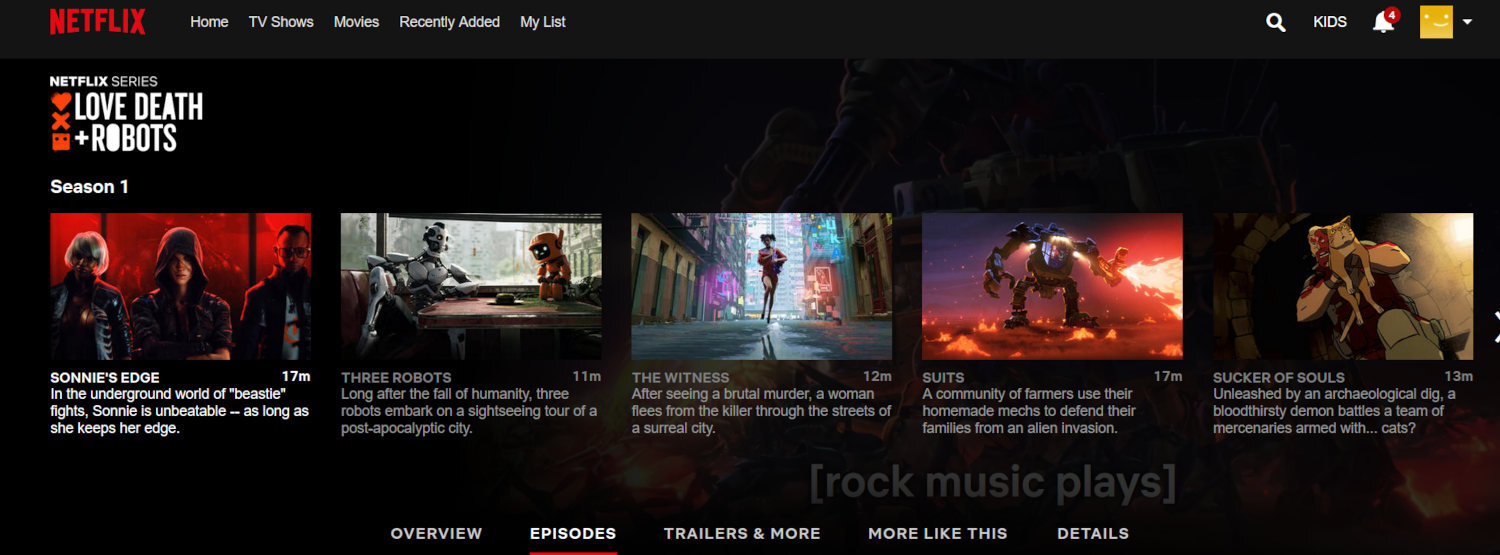The height and width of the screenshot is (555, 1500).
Task: Play the Suits episode thumbnail
Action: pyautogui.click(x=1052, y=286)
